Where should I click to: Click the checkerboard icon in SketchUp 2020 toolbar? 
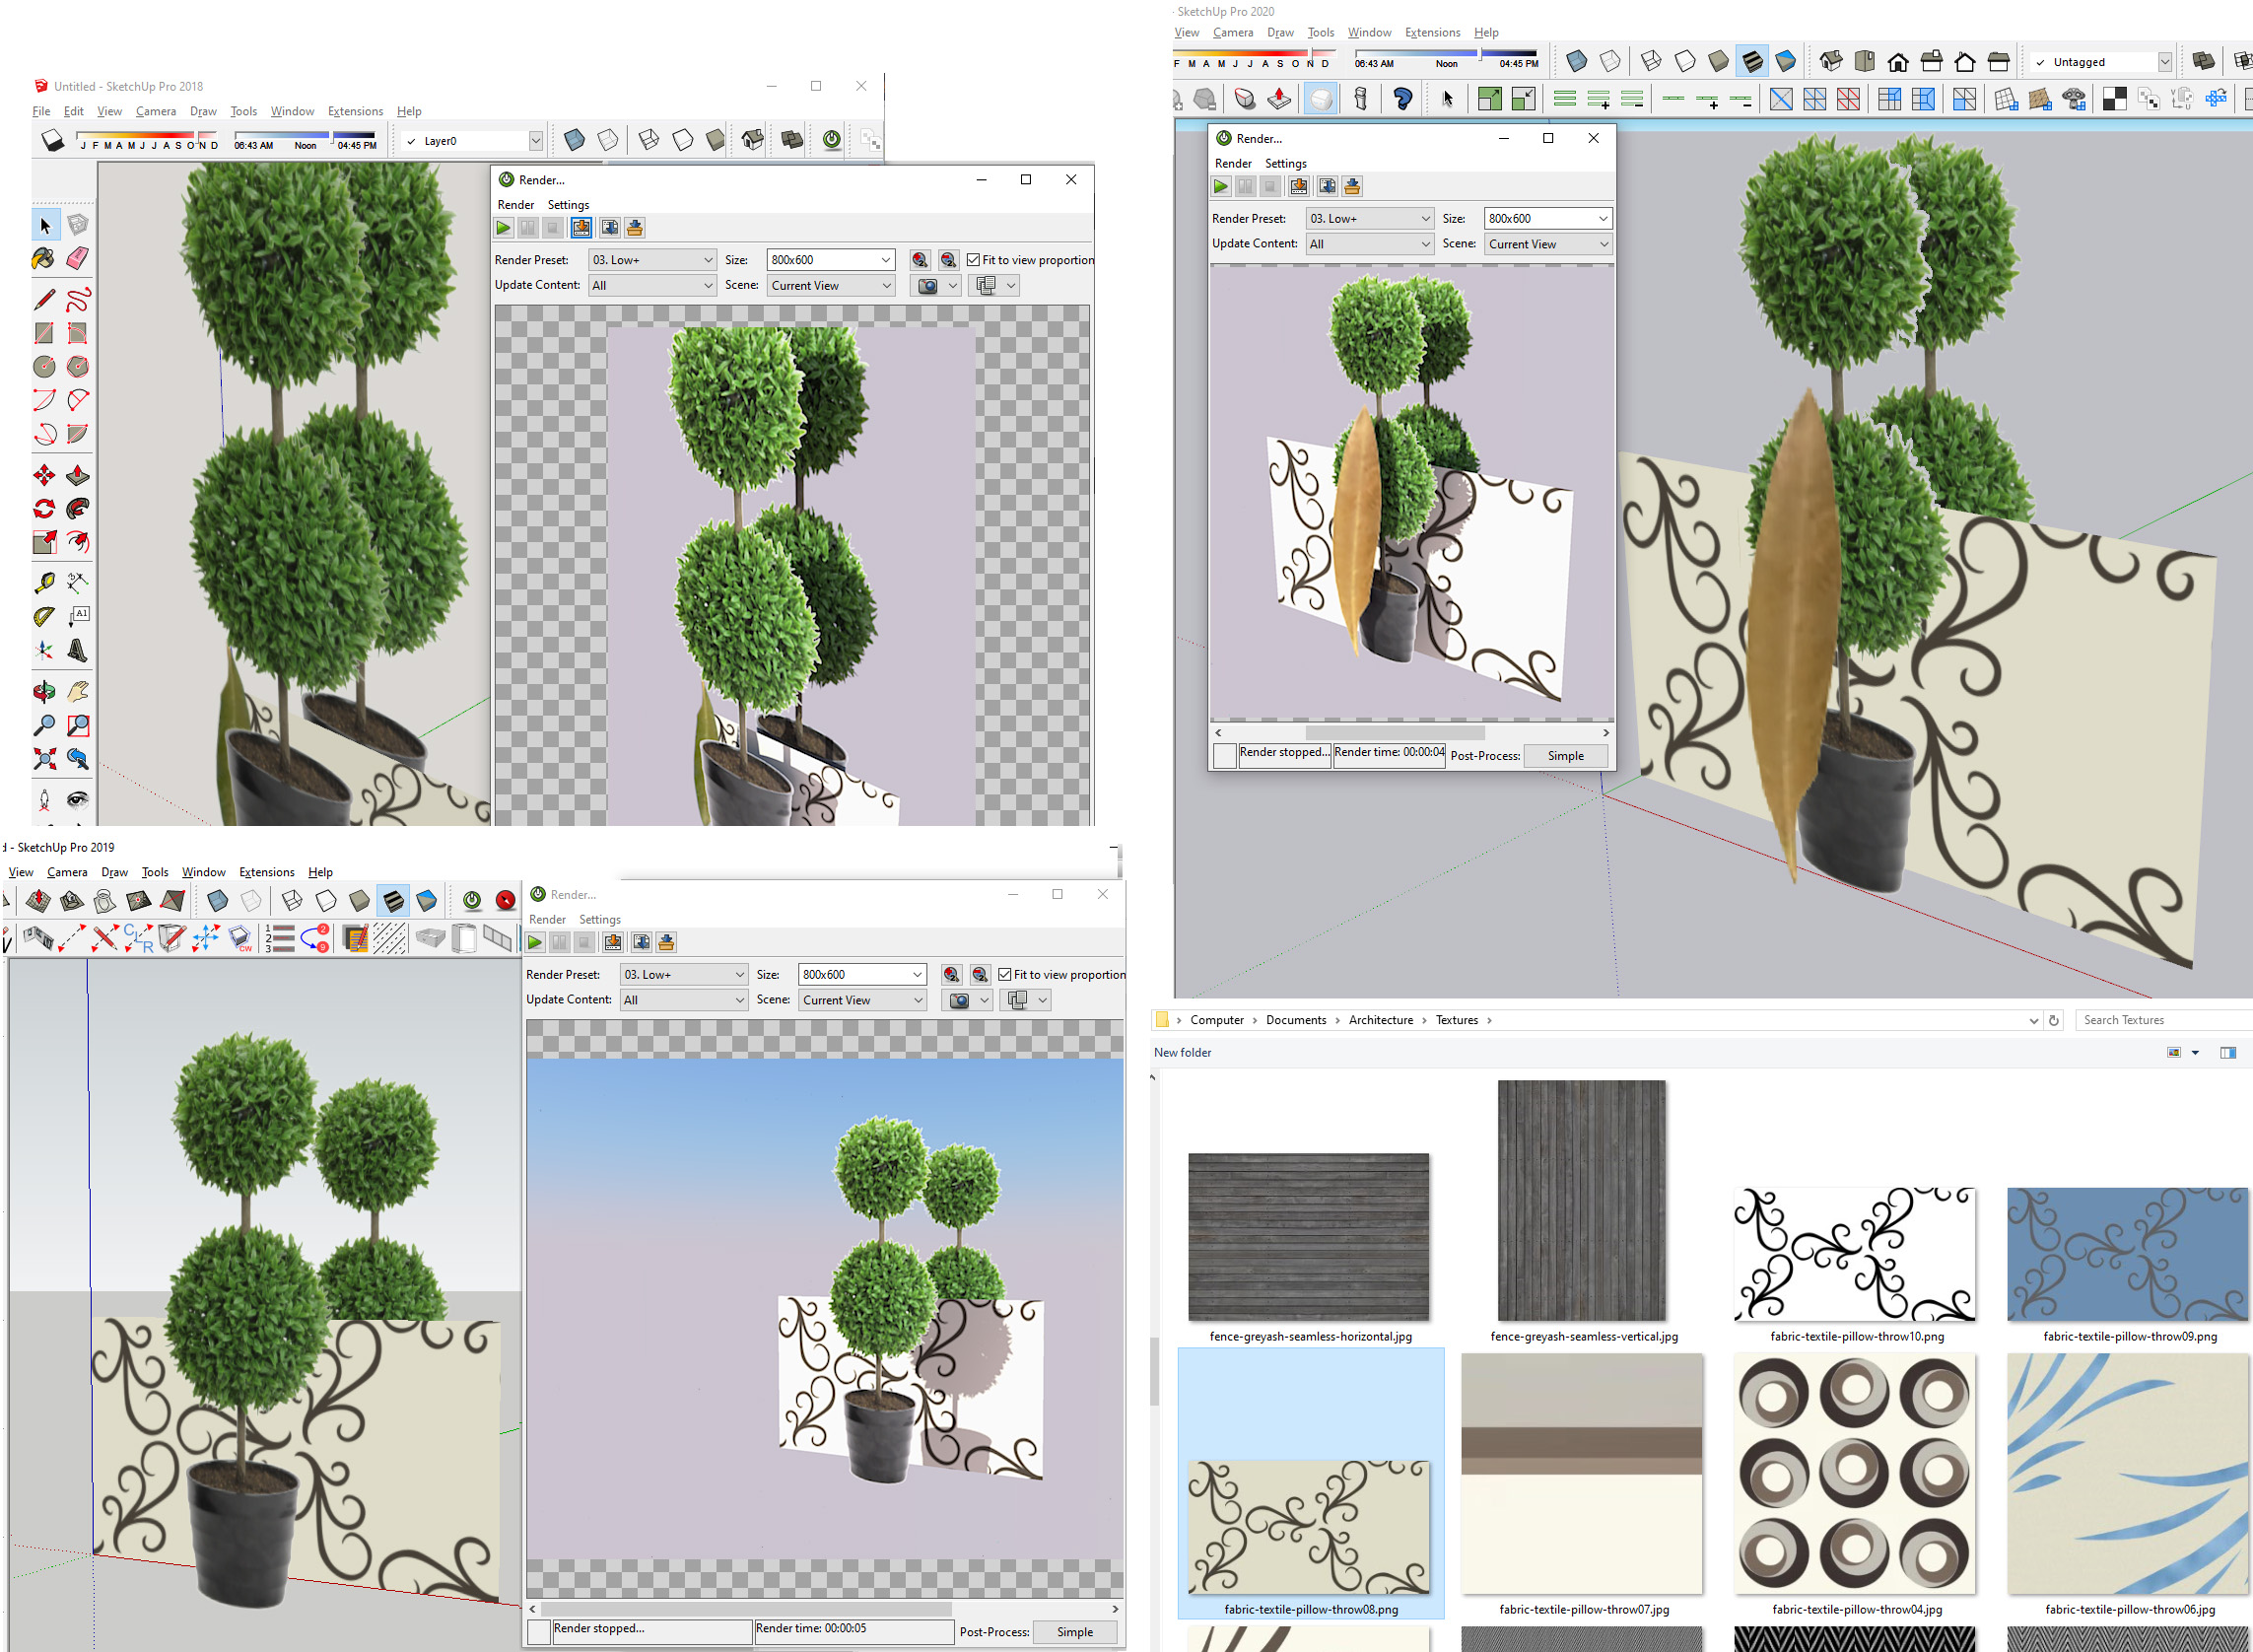click(x=2114, y=98)
